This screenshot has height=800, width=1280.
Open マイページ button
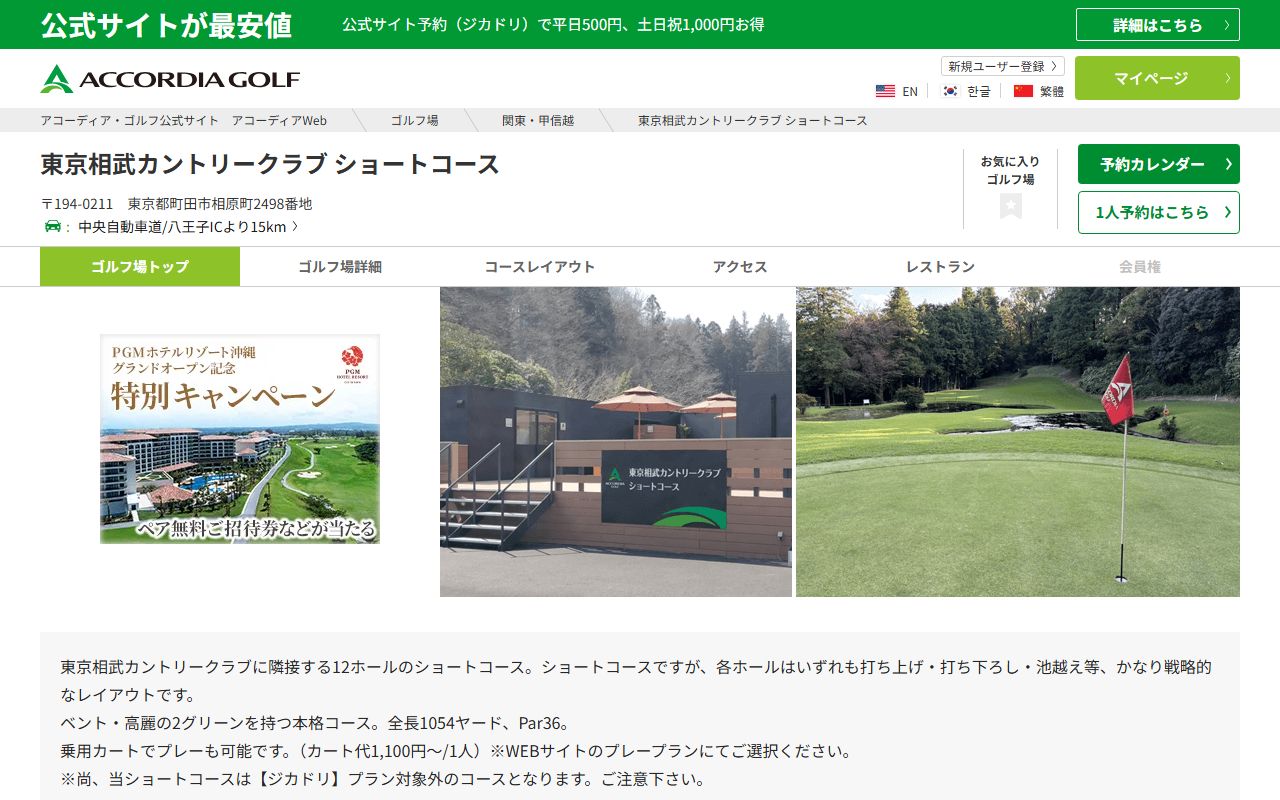[1157, 78]
